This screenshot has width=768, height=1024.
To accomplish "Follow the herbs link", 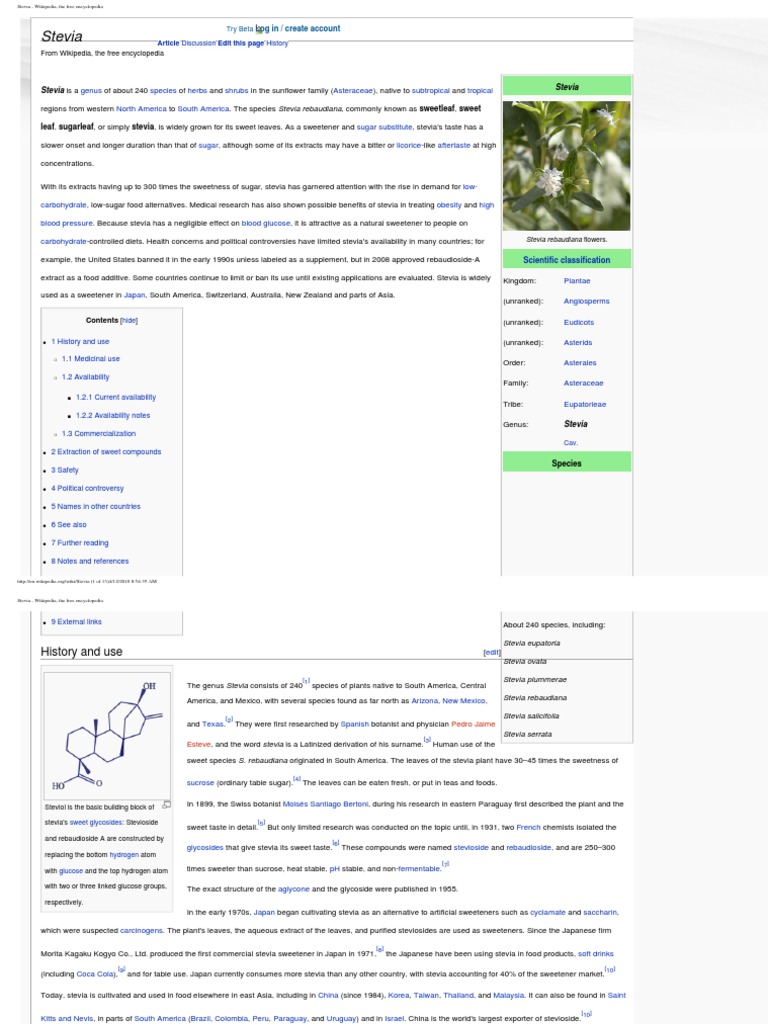I will tap(197, 91).
